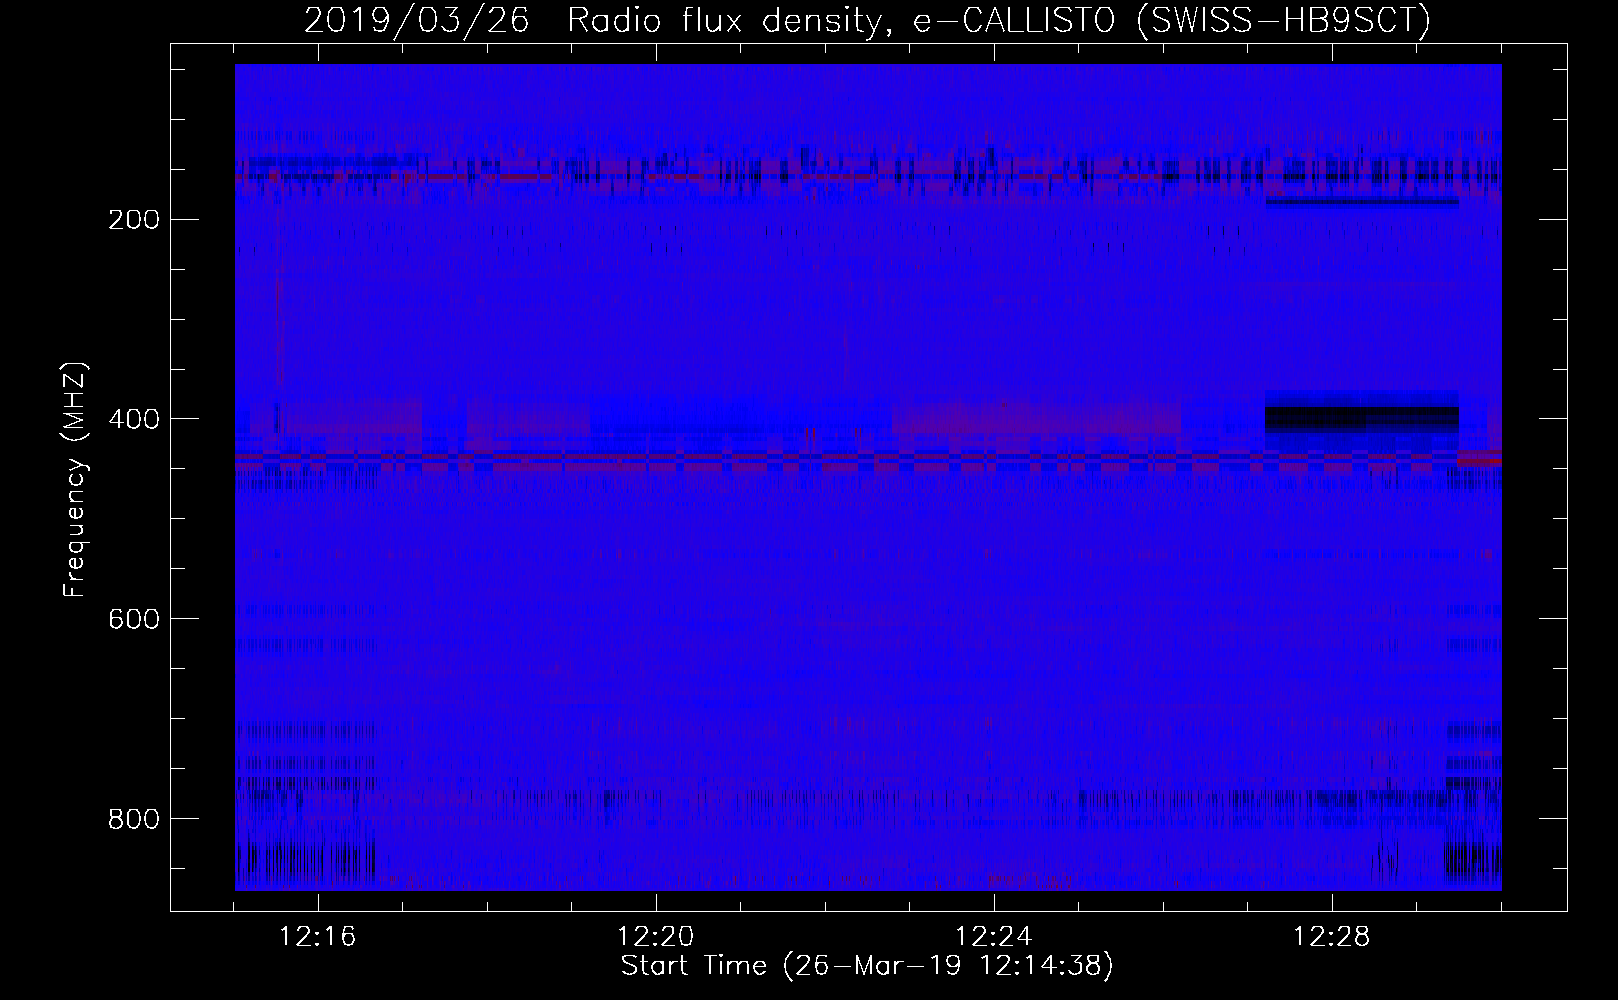
Task: Click the 12:20 time tick label
Action: click(x=656, y=937)
